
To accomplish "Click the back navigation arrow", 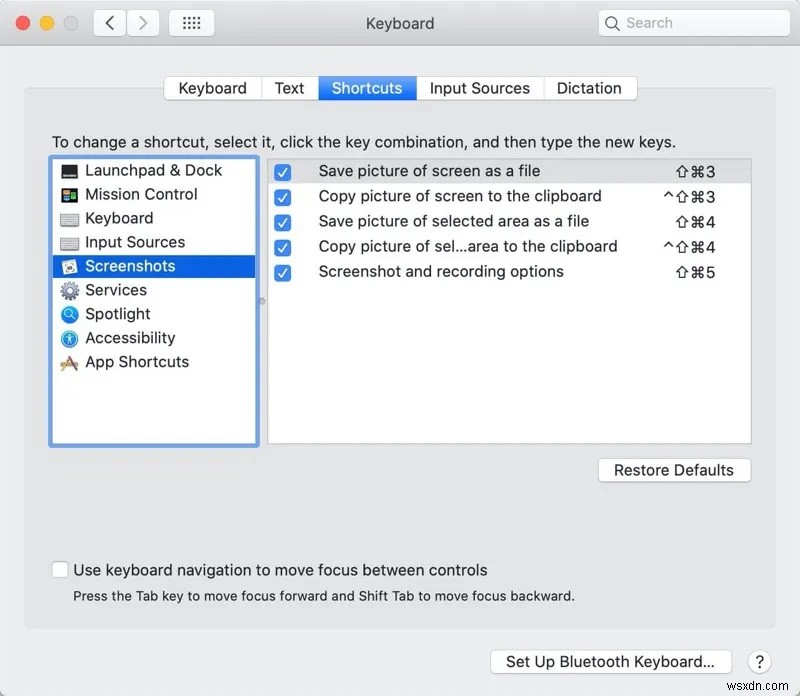I will pyautogui.click(x=109, y=22).
